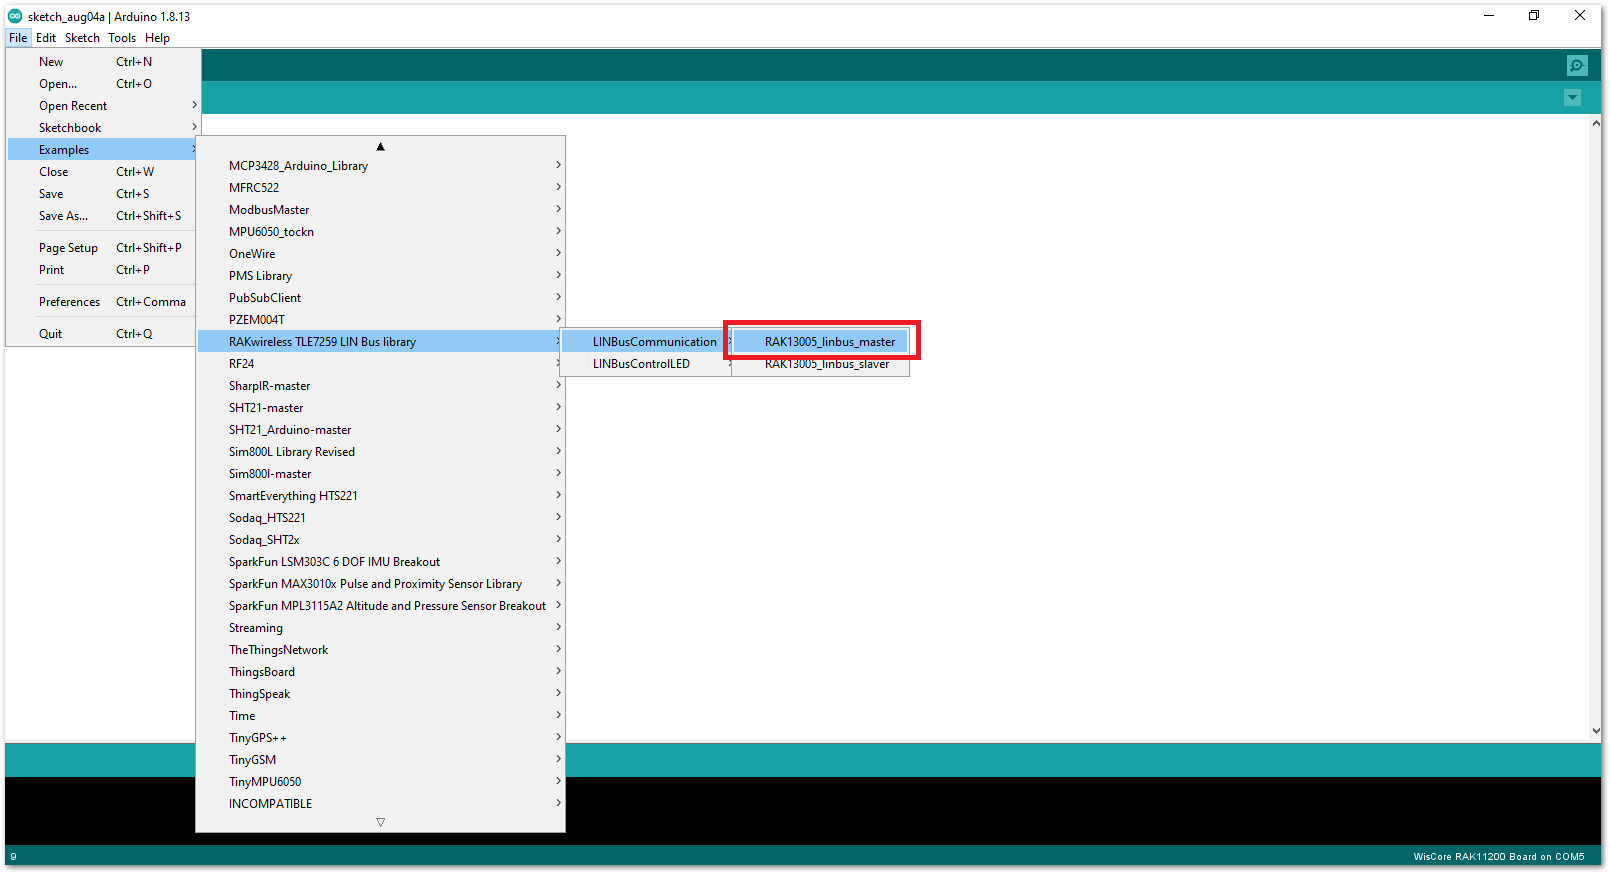The image size is (1610, 874).
Task: Open the Sim800l-master examples submenu
Action: pos(381,474)
